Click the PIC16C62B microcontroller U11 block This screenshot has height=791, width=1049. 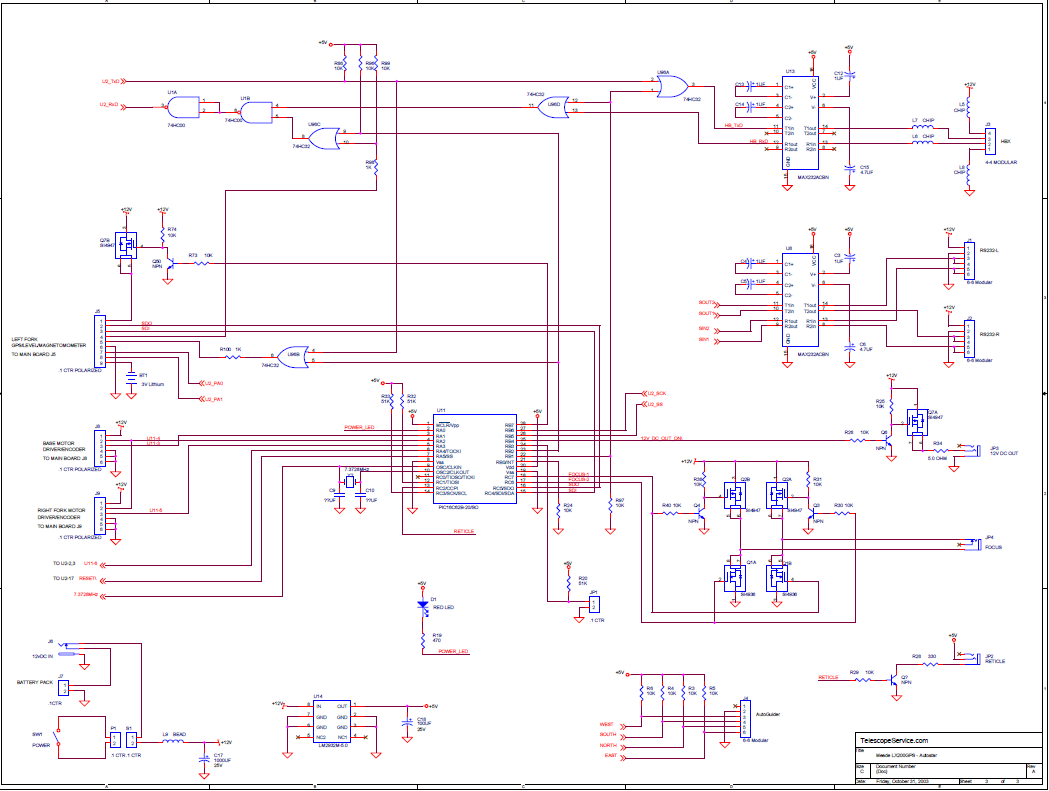coord(474,459)
